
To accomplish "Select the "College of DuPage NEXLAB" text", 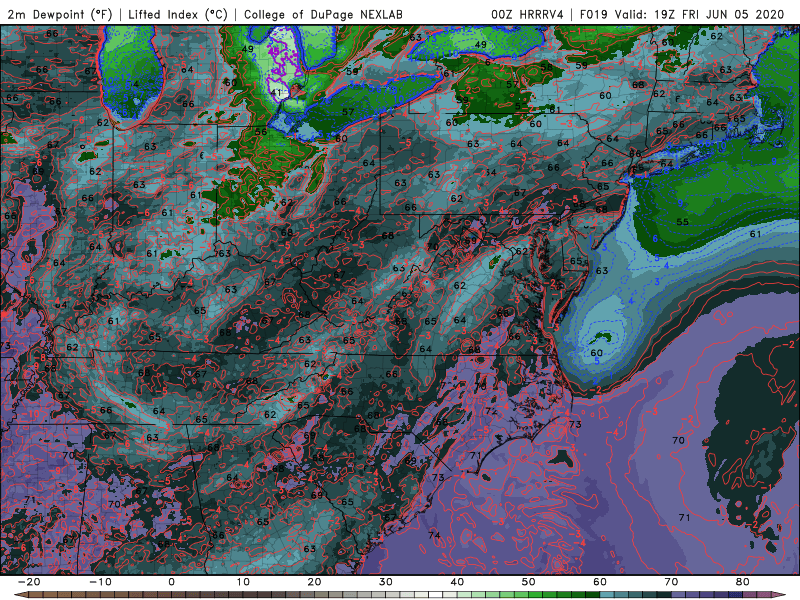I will 323,14.
